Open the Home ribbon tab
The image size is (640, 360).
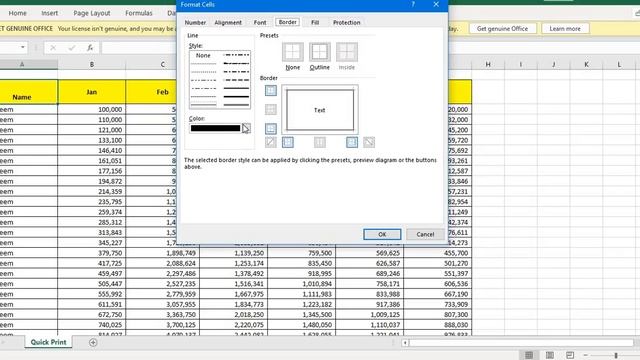tap(18, 13)
